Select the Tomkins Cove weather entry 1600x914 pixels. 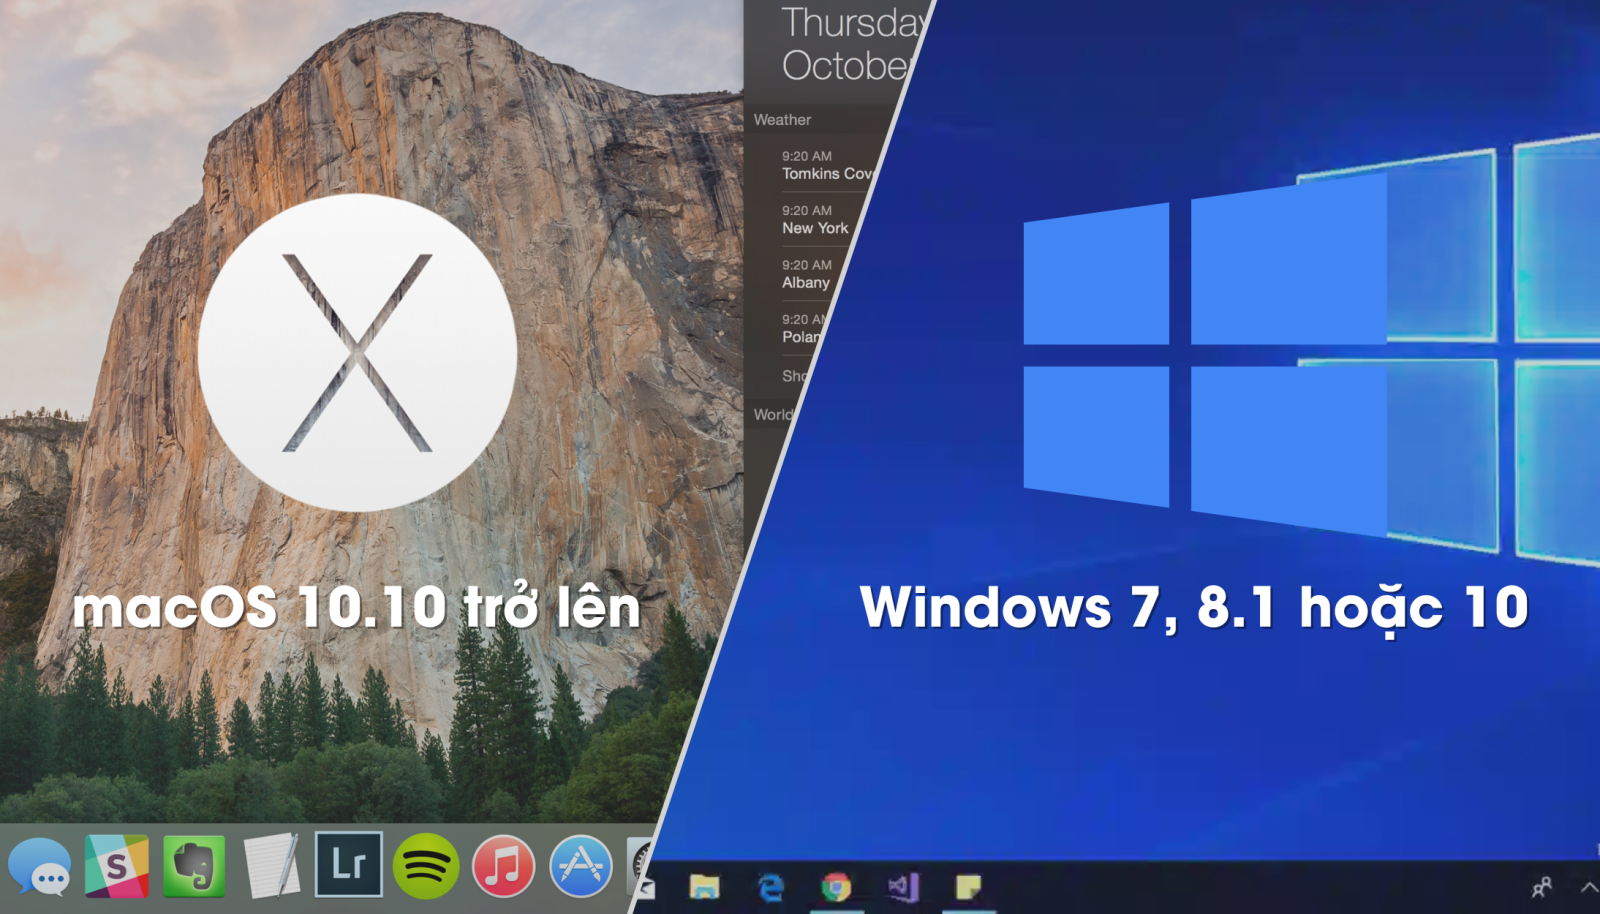tap(828, 165)
